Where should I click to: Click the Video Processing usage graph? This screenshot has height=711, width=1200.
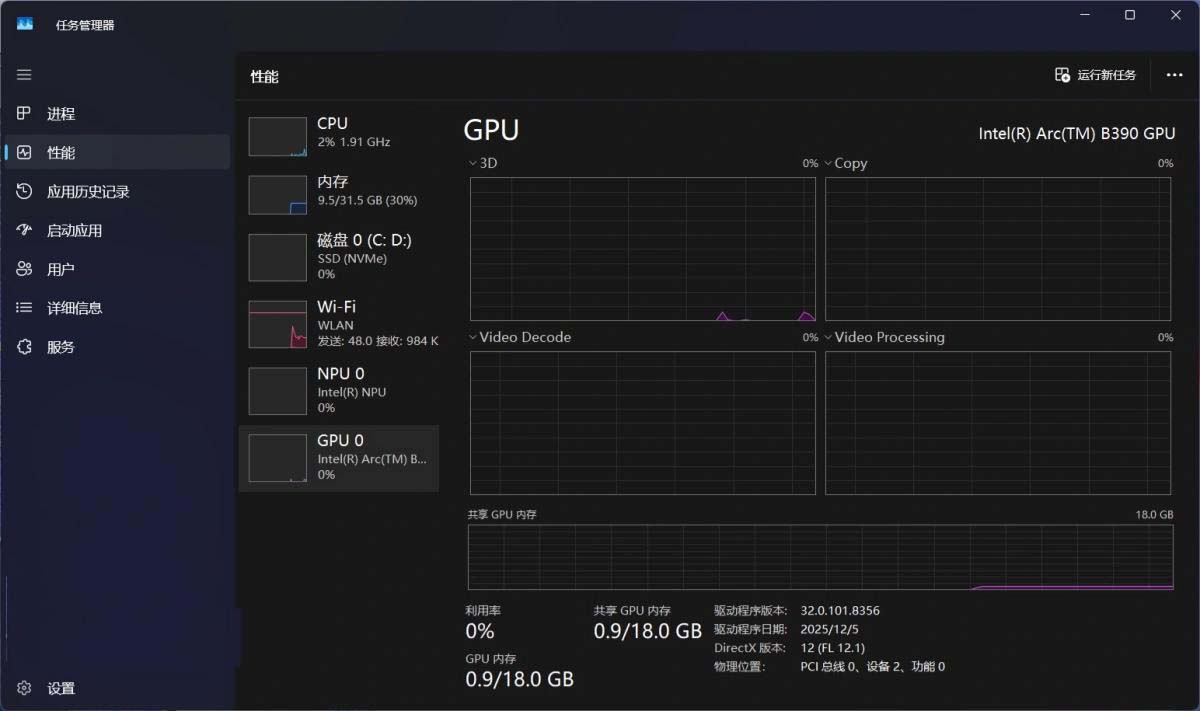coord(998,423)
